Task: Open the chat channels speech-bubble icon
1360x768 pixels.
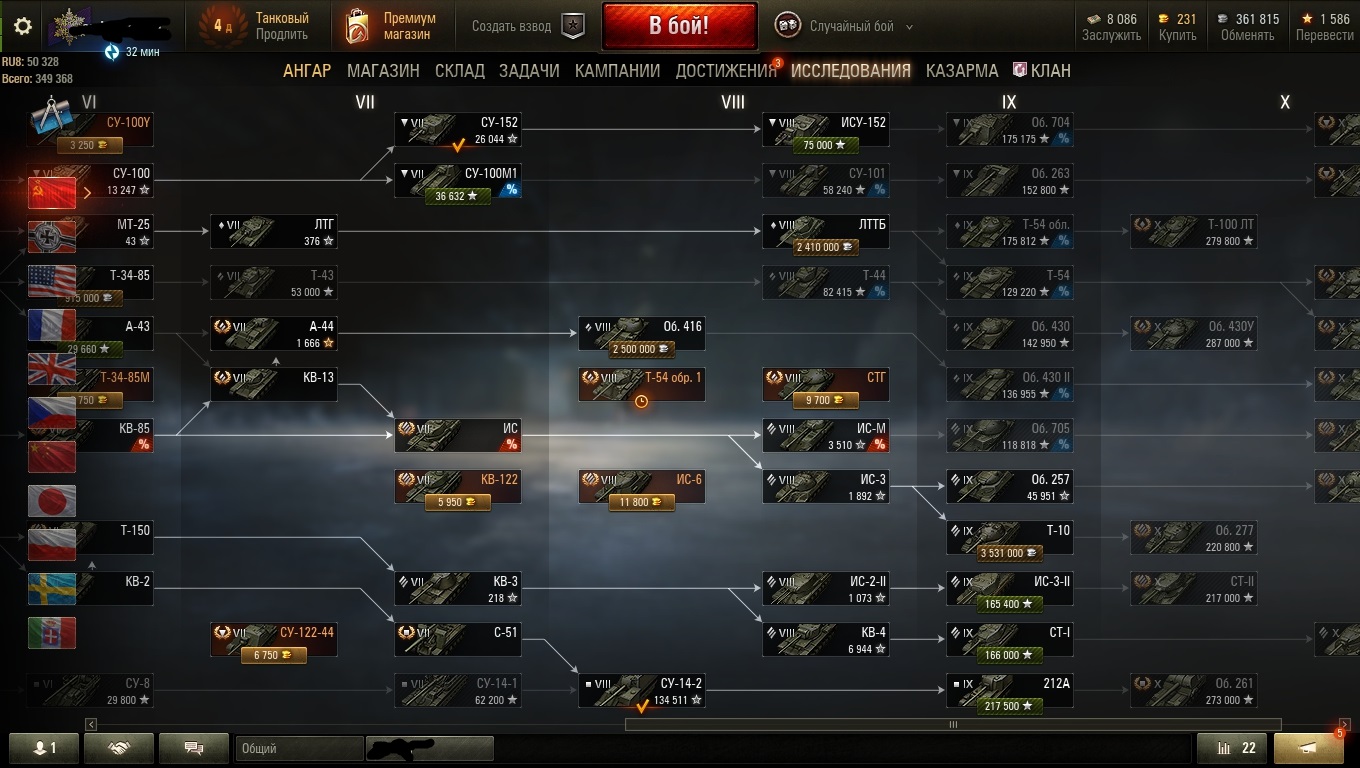Action: pos(194,748)
